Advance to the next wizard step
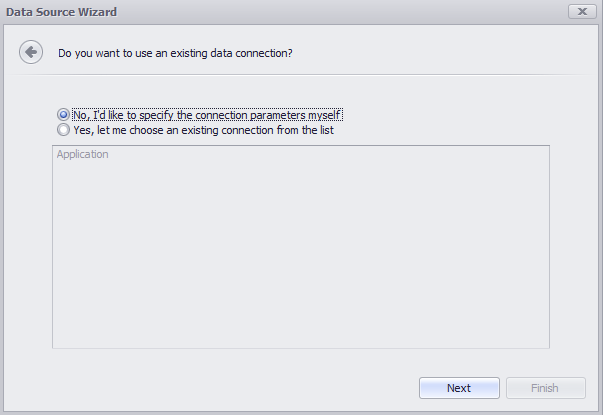Screen dimensions: 603x415 [459, 388]
